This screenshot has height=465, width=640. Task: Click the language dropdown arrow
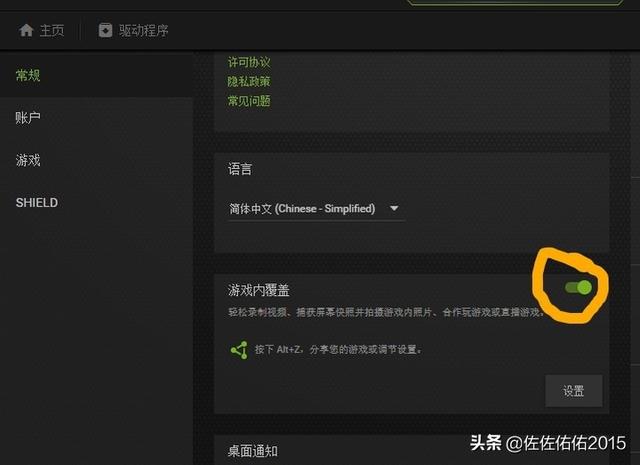coord(394,208)
